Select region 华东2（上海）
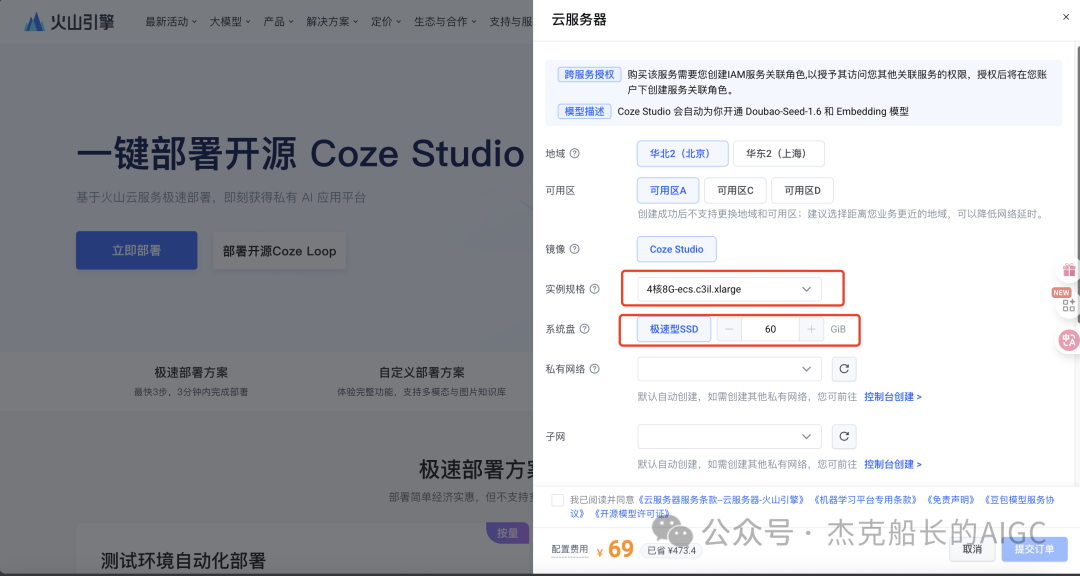1080x576 pixels. 778,154
